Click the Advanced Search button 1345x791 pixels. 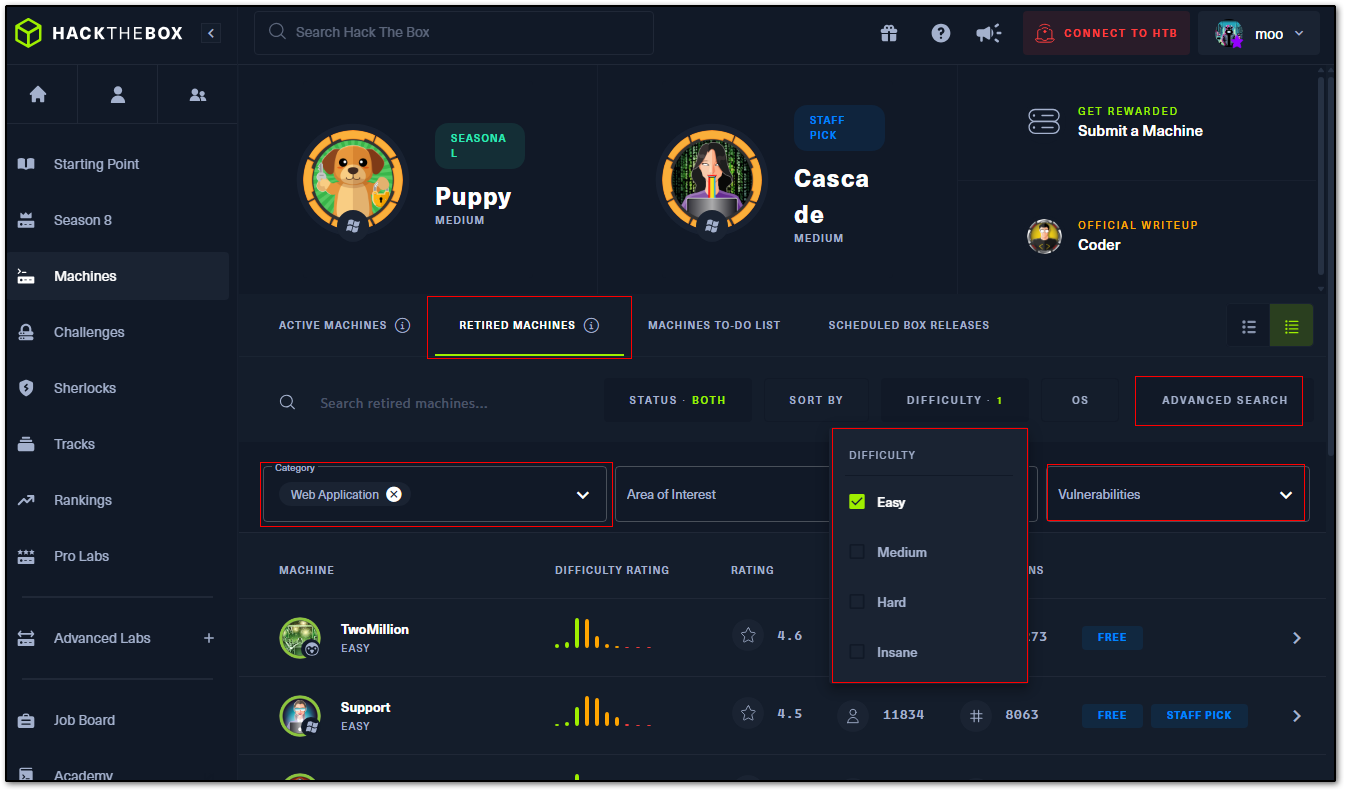(x=1219, y=400)
